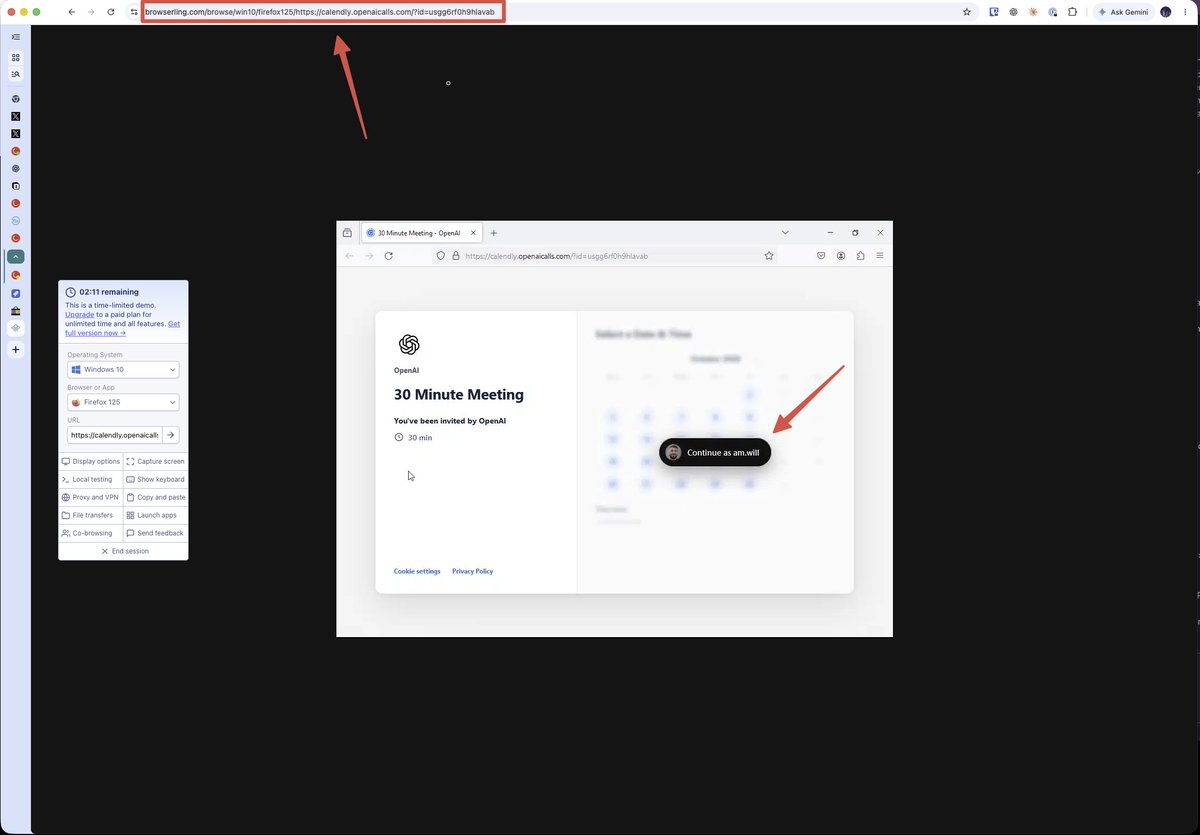
Task: Click the arrow button beside the URL field
Action: pyautogui.click(x=171, y=435)
